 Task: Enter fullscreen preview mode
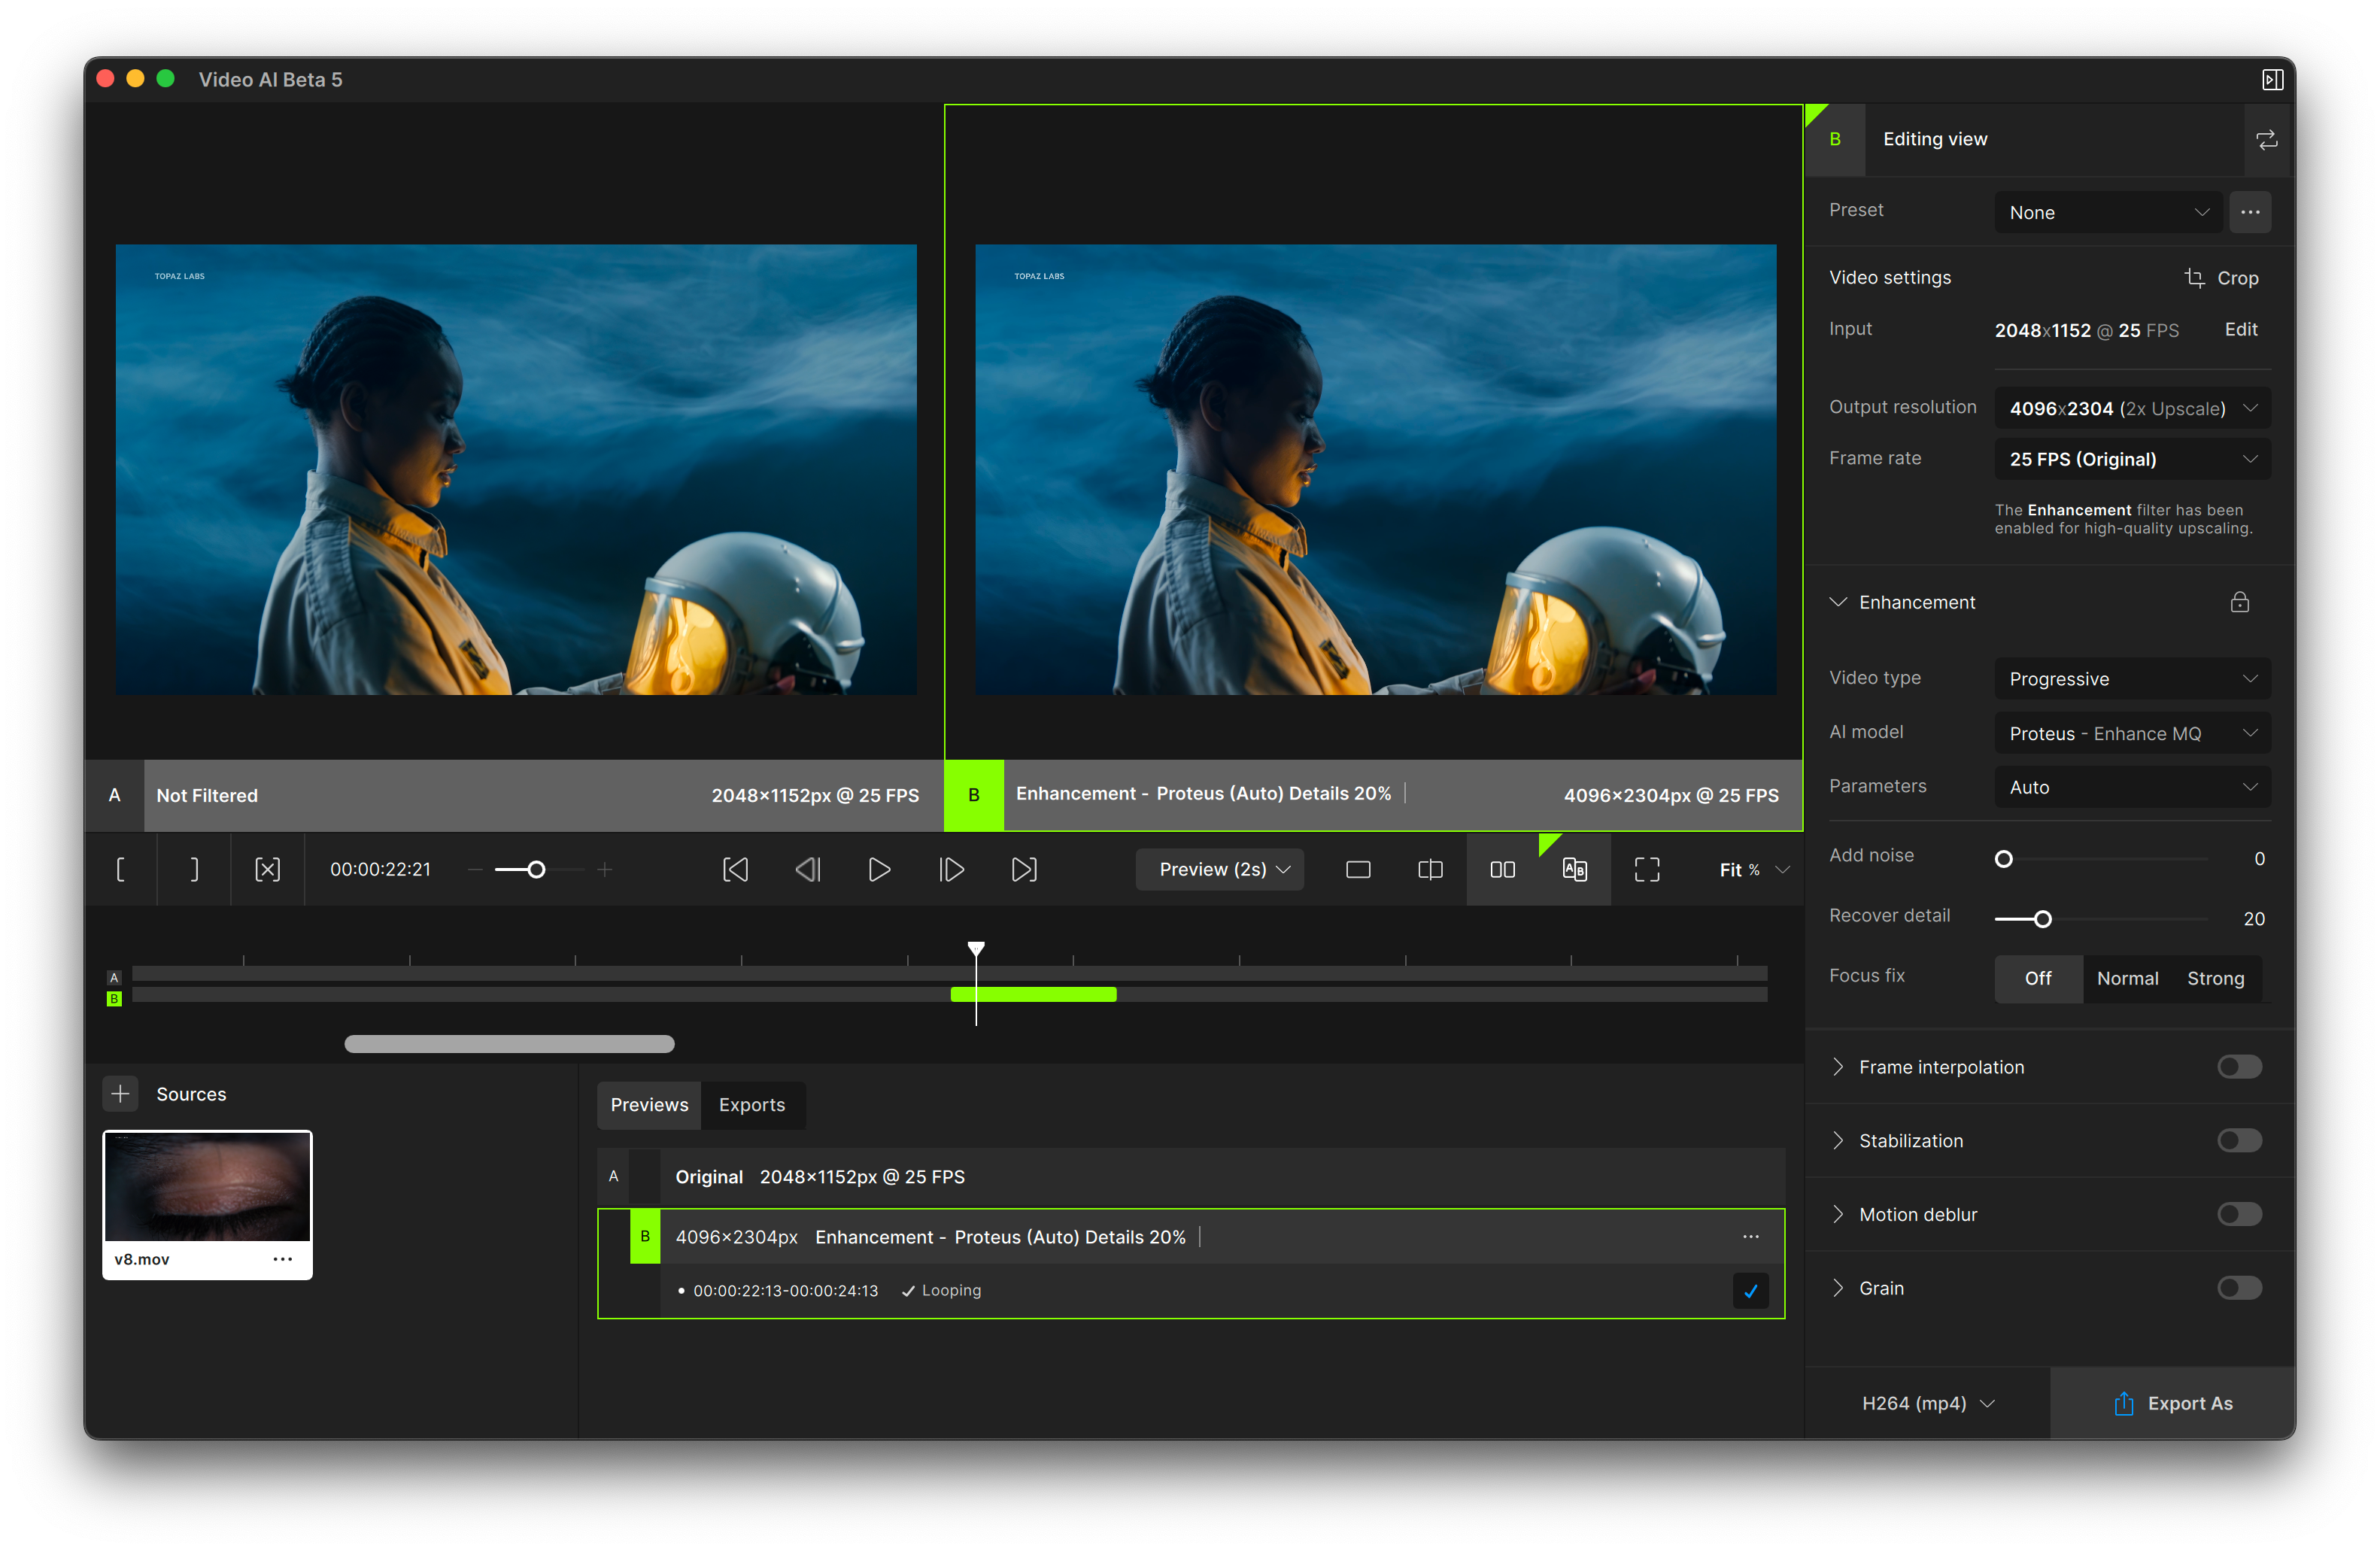[x=1646, y=870]
